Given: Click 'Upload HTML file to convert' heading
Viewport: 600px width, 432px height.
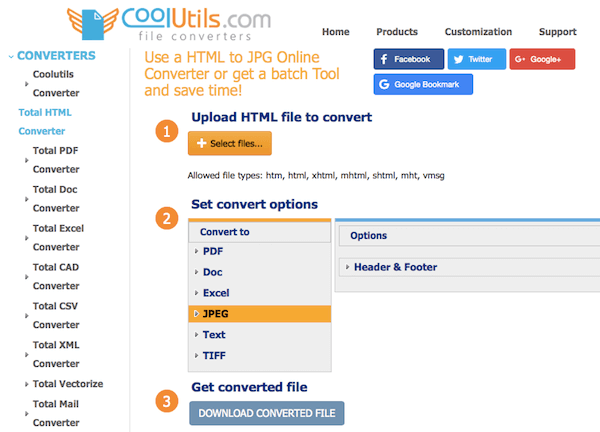Looking at the screenshot, I should point(282,117).
